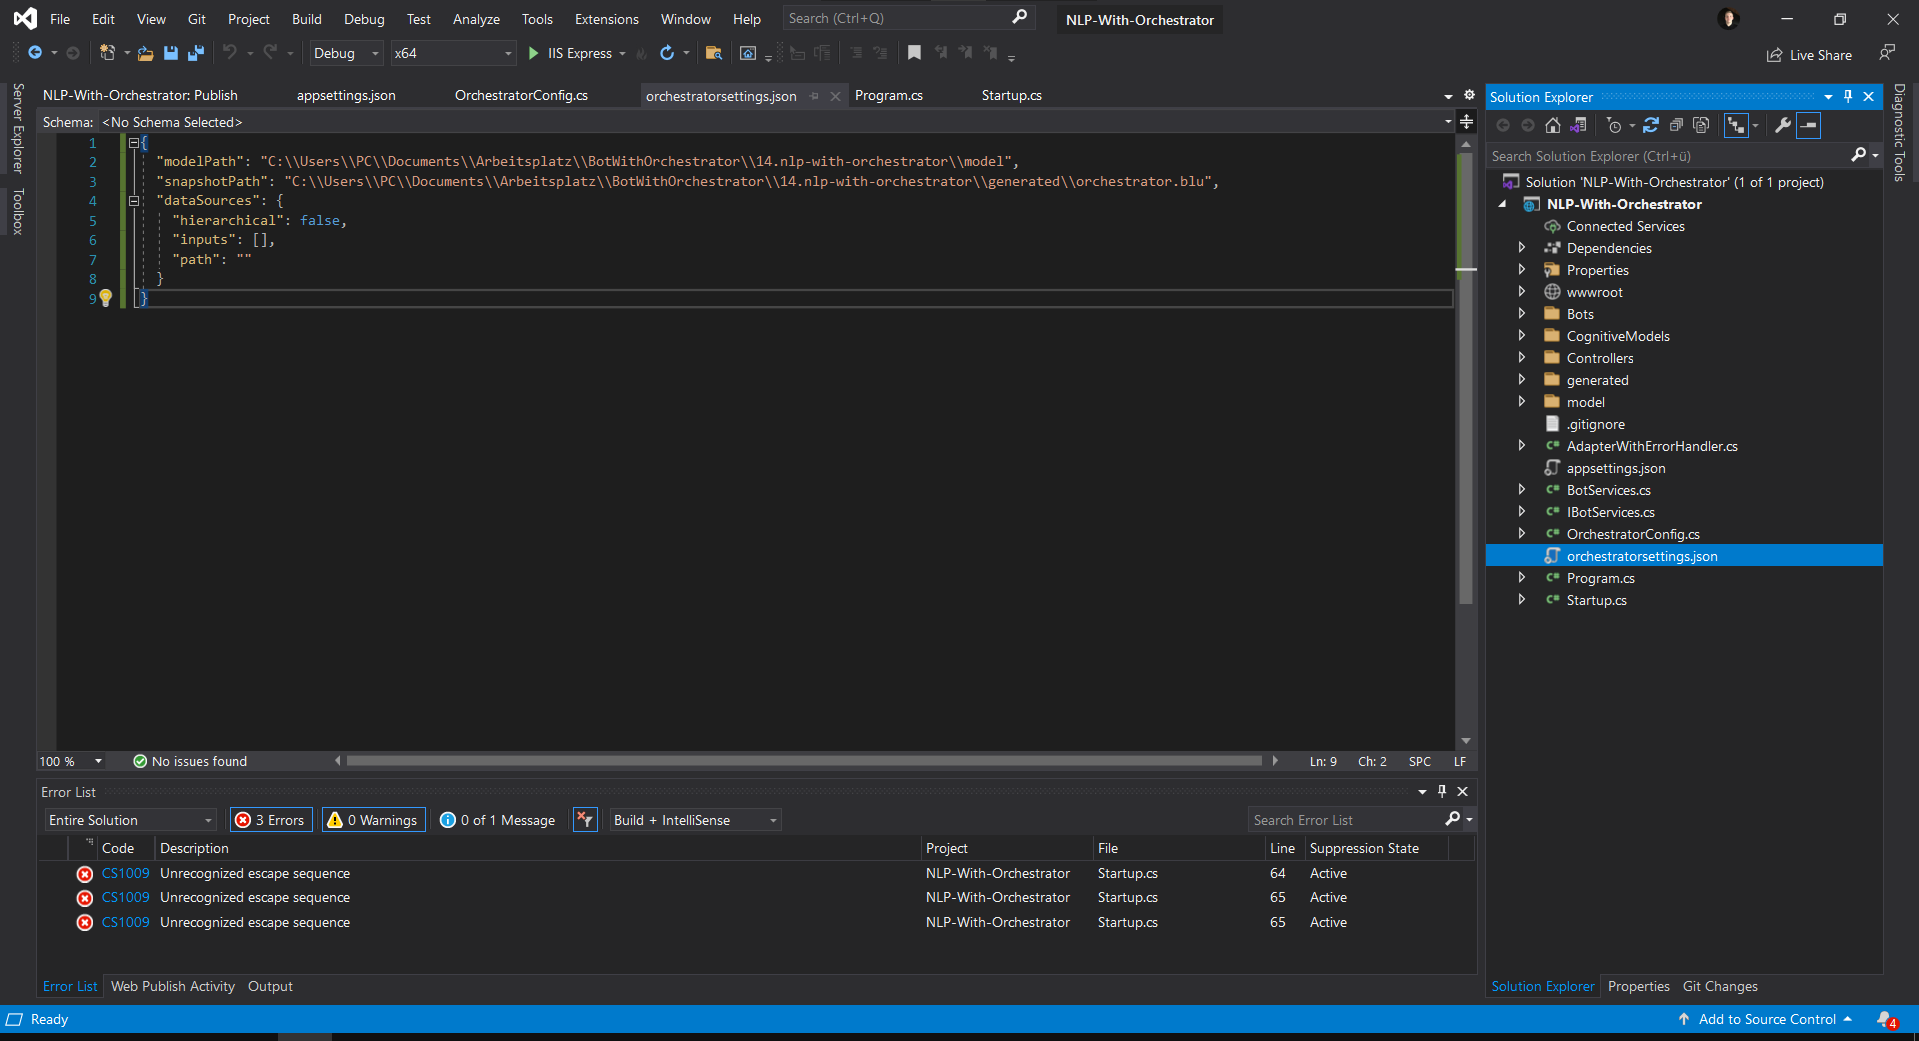
Task: Click the Undo icon in the toolbar
Action: click(230, 53)
